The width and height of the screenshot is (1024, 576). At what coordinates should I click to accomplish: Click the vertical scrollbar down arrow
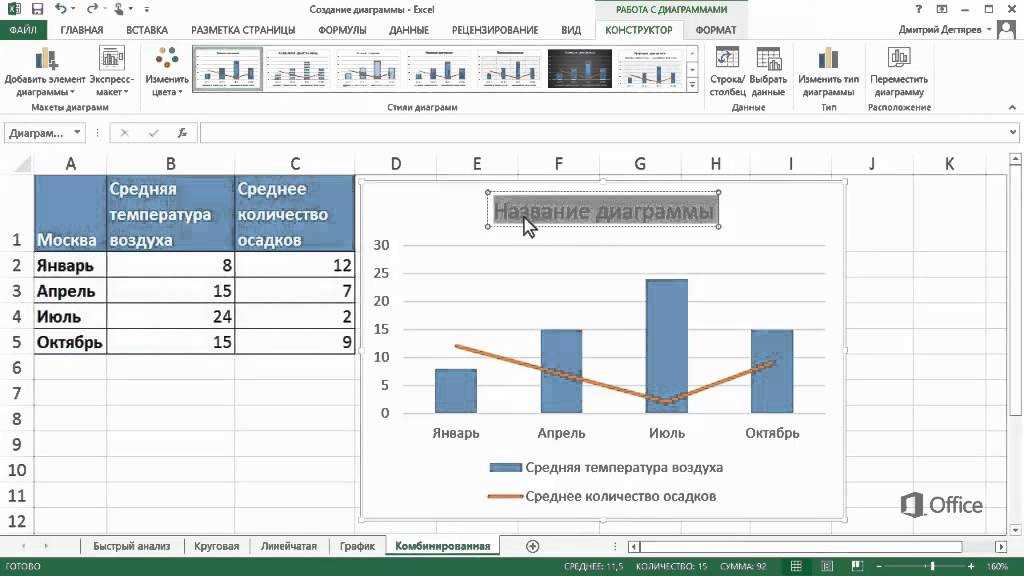(1015, 530)
